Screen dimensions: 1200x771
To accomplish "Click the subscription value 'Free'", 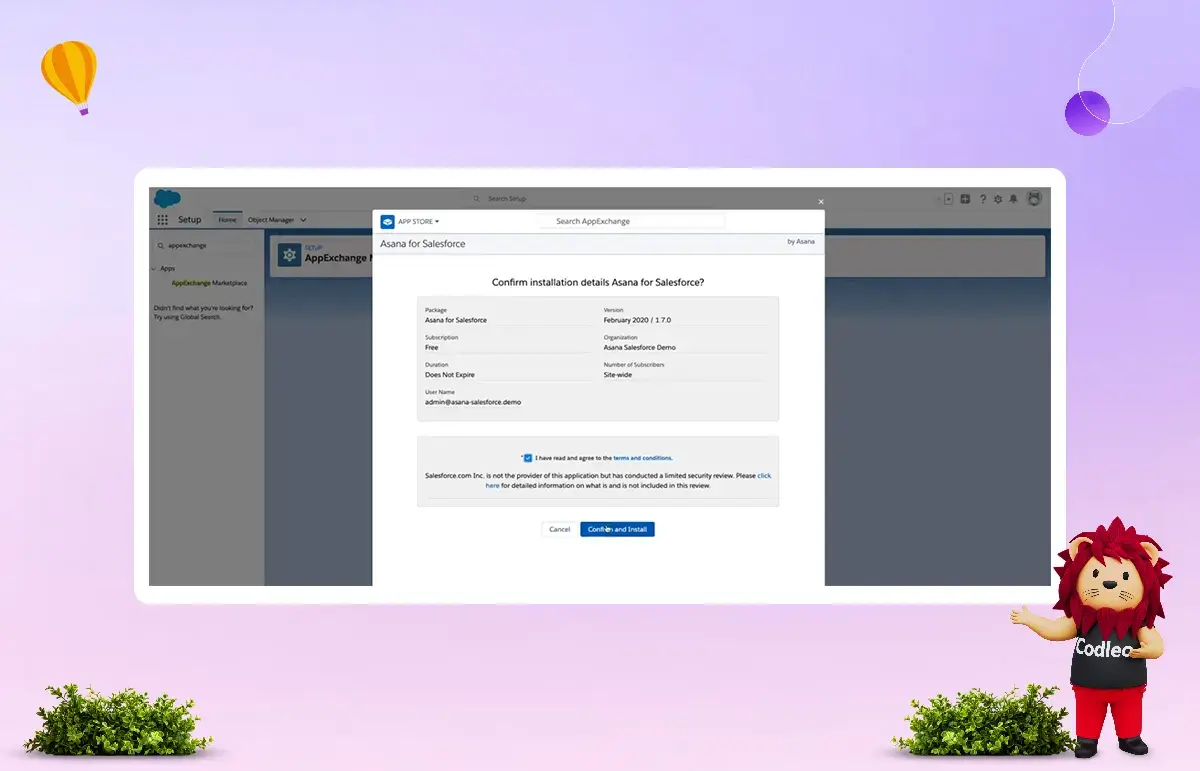I will click(432, 348).
